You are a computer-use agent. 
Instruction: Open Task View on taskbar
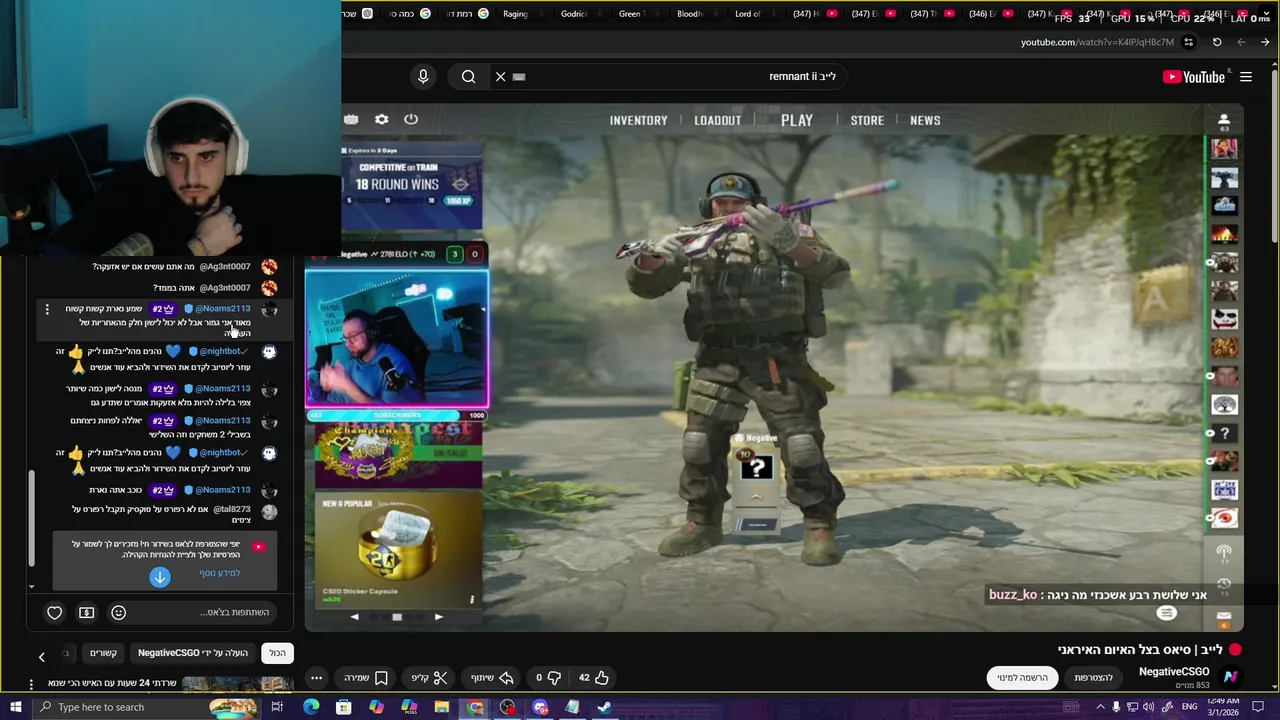click(277, 707)
